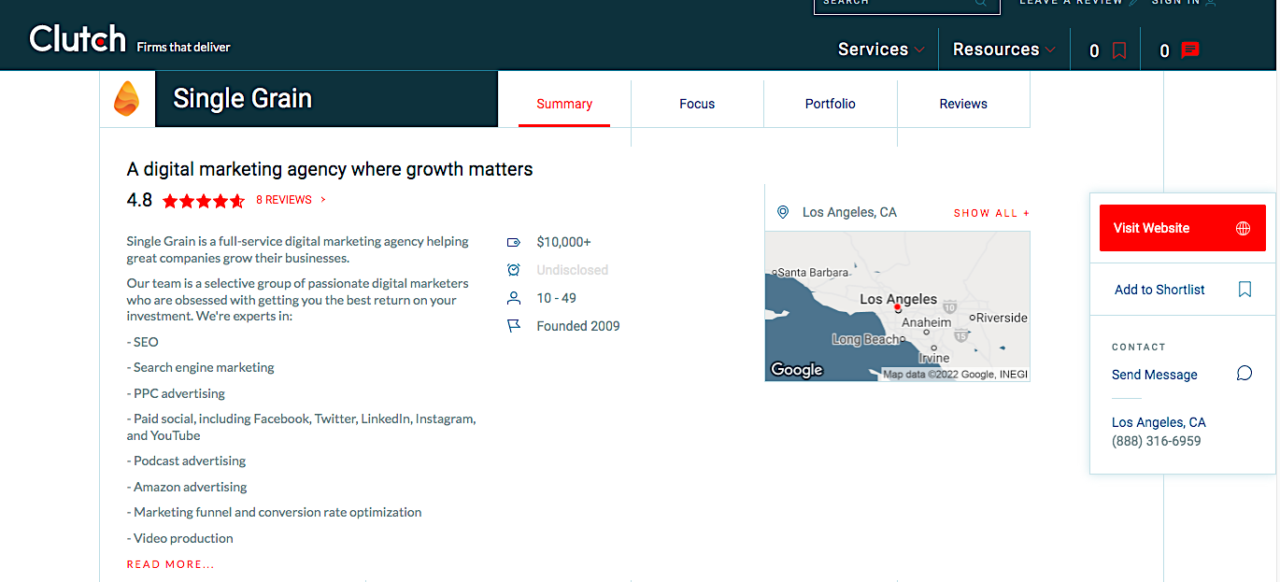
Task: Expand locations with SHOW ALL +
Action: point(991,213)
